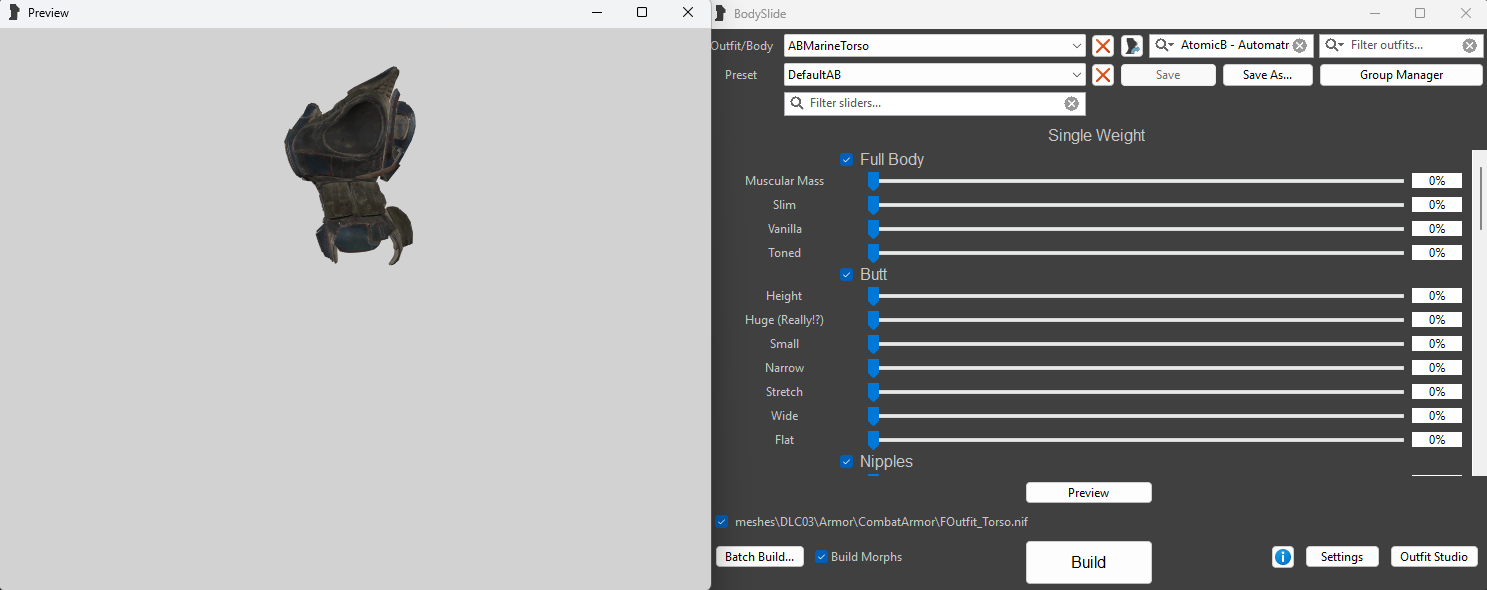Focus the Filter outfits... input field
Screen dimensions: 1487x590
tap(1403, 46)
